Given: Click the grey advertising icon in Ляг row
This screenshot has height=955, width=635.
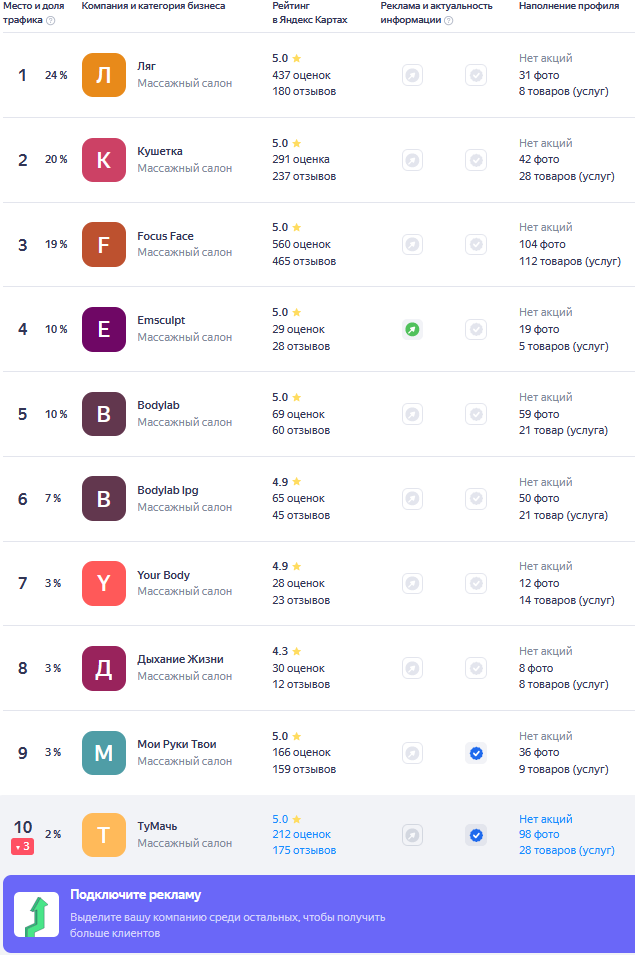Looking at the screenshot, I should pyautogui.click(x=412, y=76).
